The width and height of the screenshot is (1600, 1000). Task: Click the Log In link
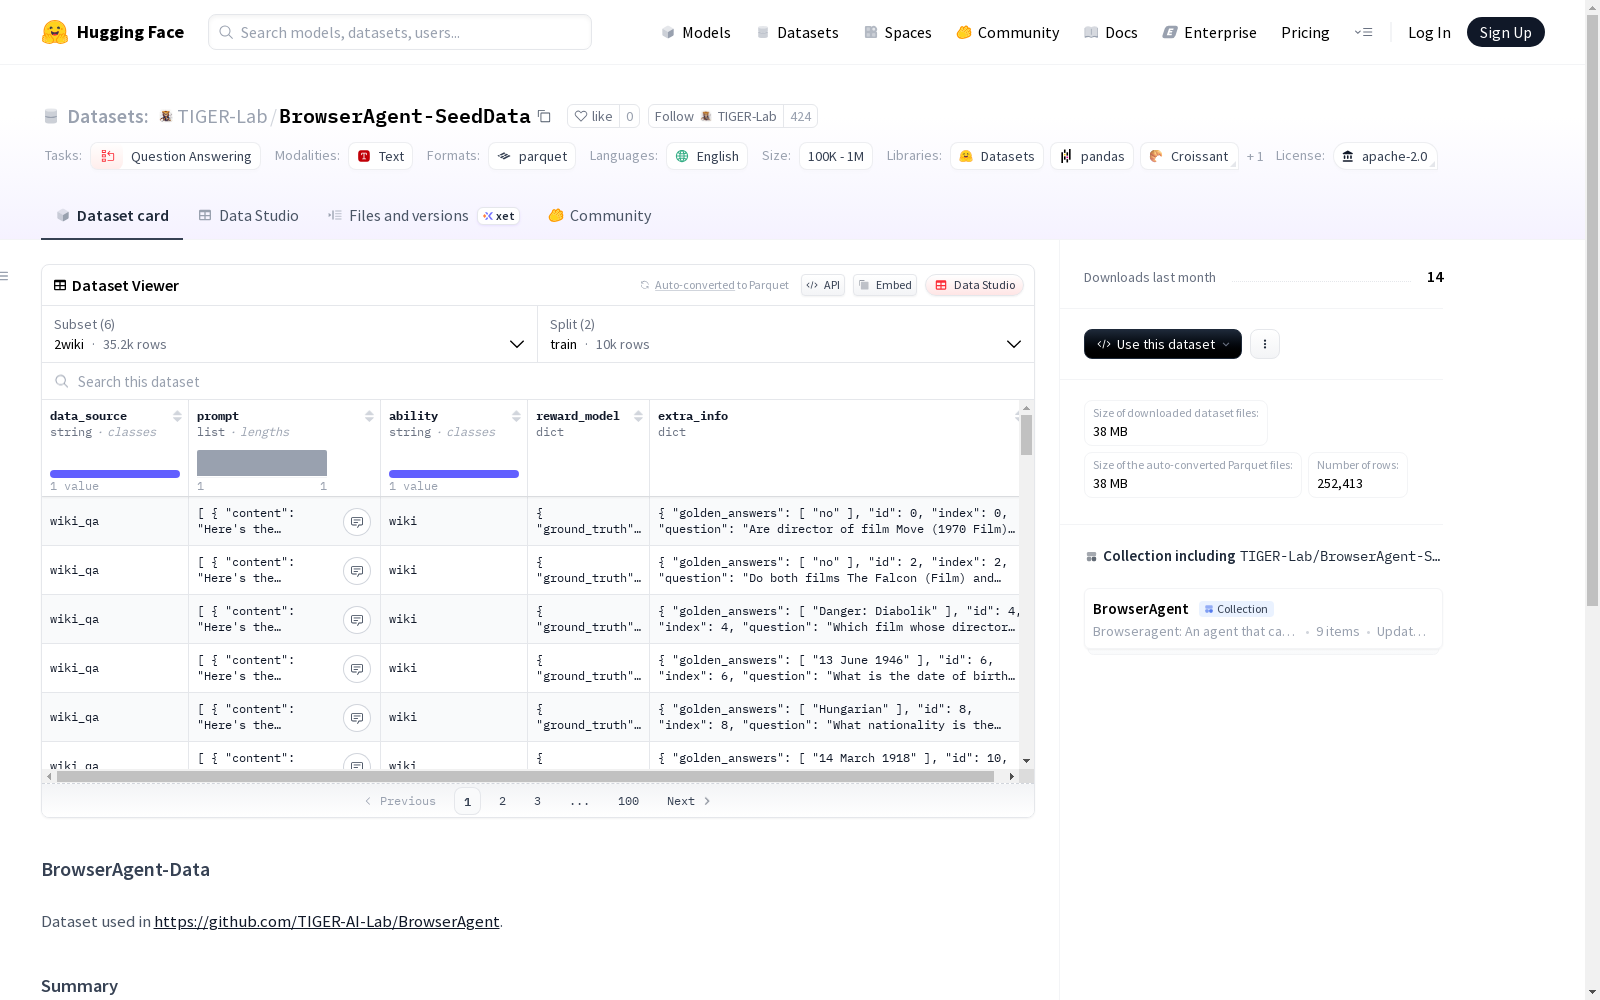tap(1429, 32)
